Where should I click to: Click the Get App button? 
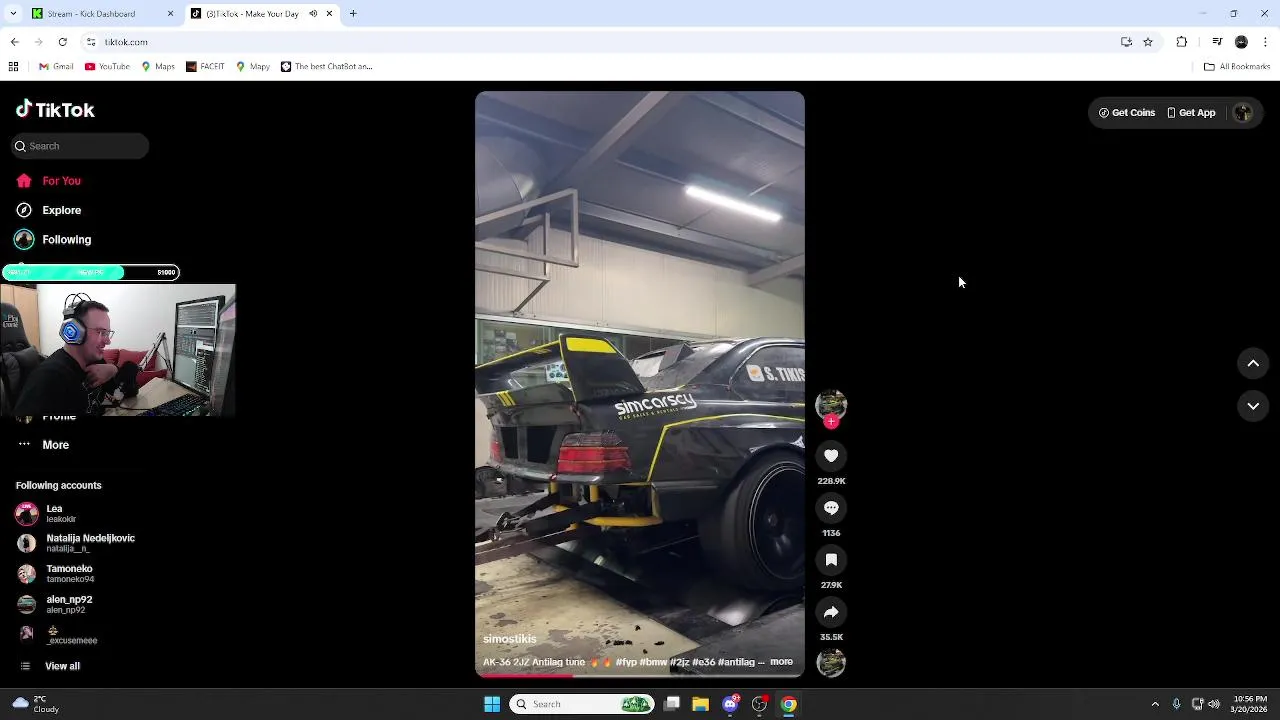tap(1191, 113)
